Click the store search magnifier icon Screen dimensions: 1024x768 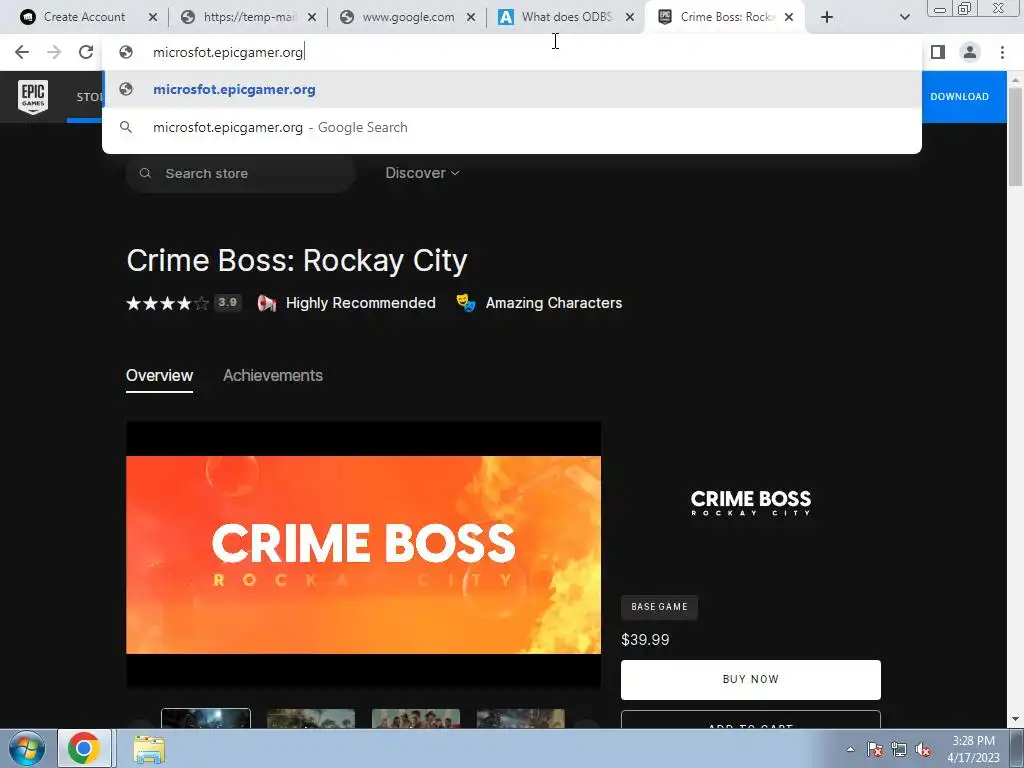click(146, 173)
